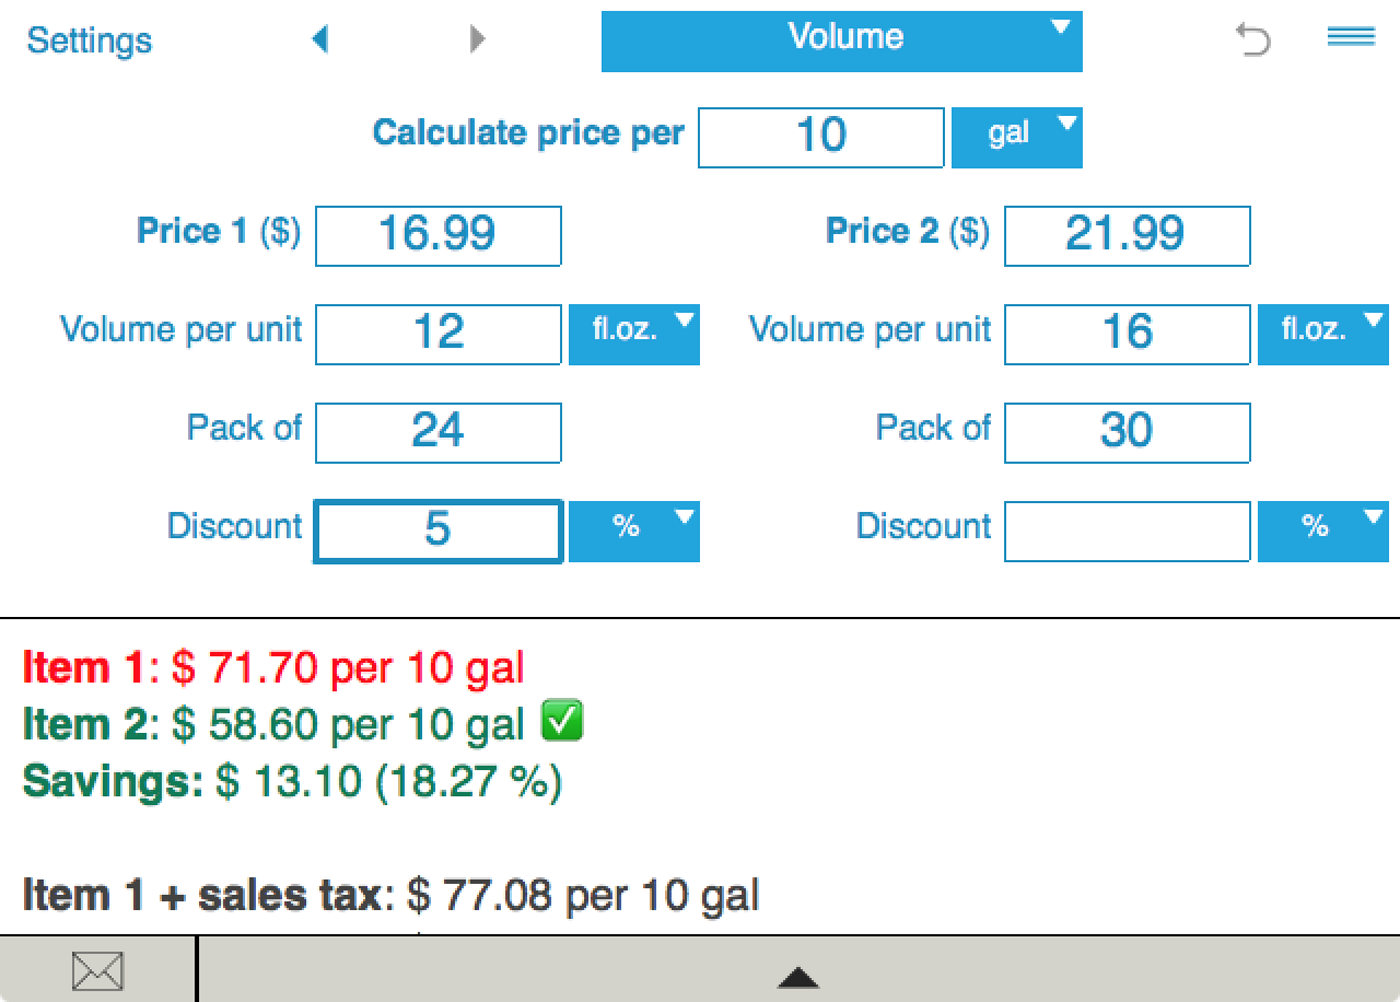Click the next right arrow icon
Screen dimensions: 1400x1002
click(x=477, y=39)
